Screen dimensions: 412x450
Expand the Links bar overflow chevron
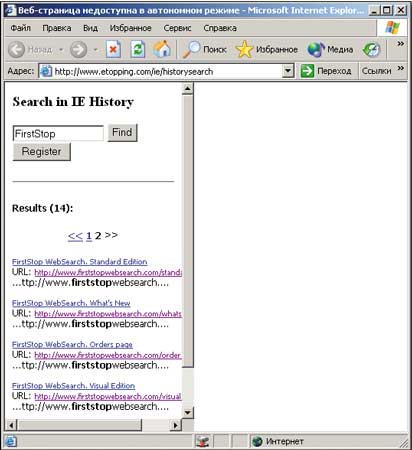point(401,68)
